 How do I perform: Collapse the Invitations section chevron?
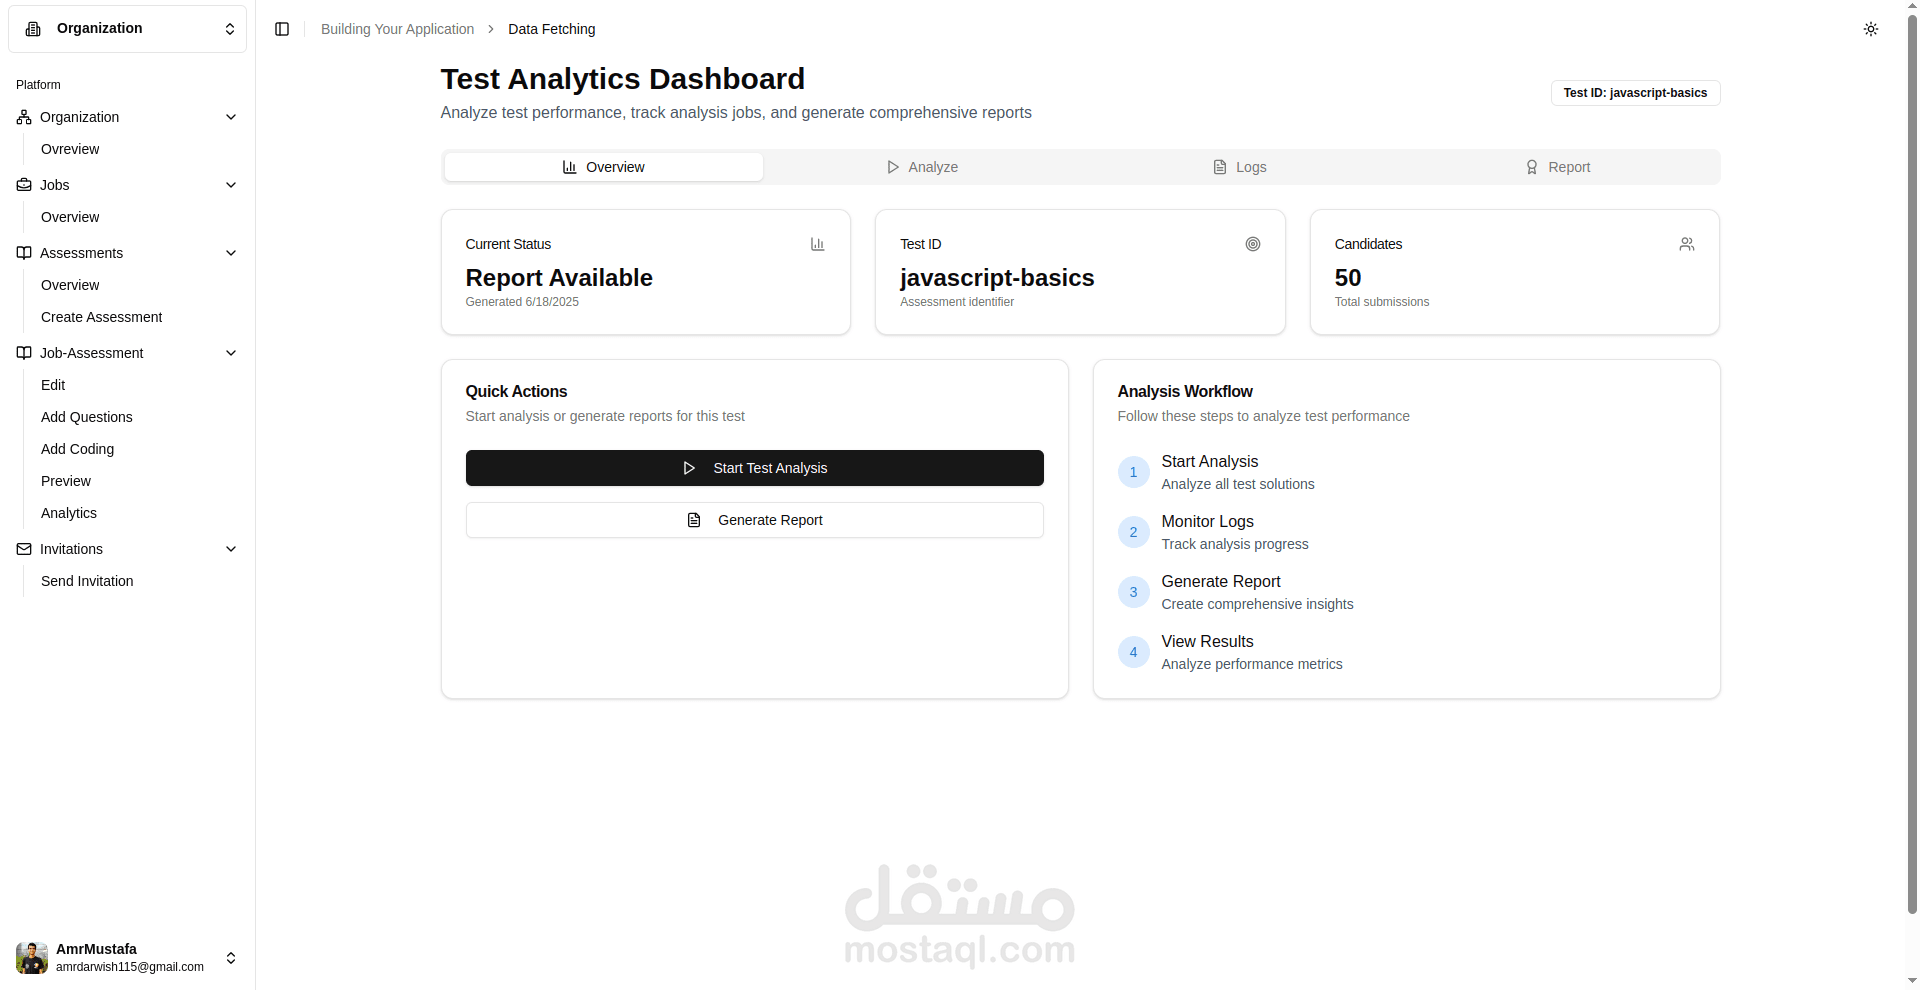coord(231,549)
